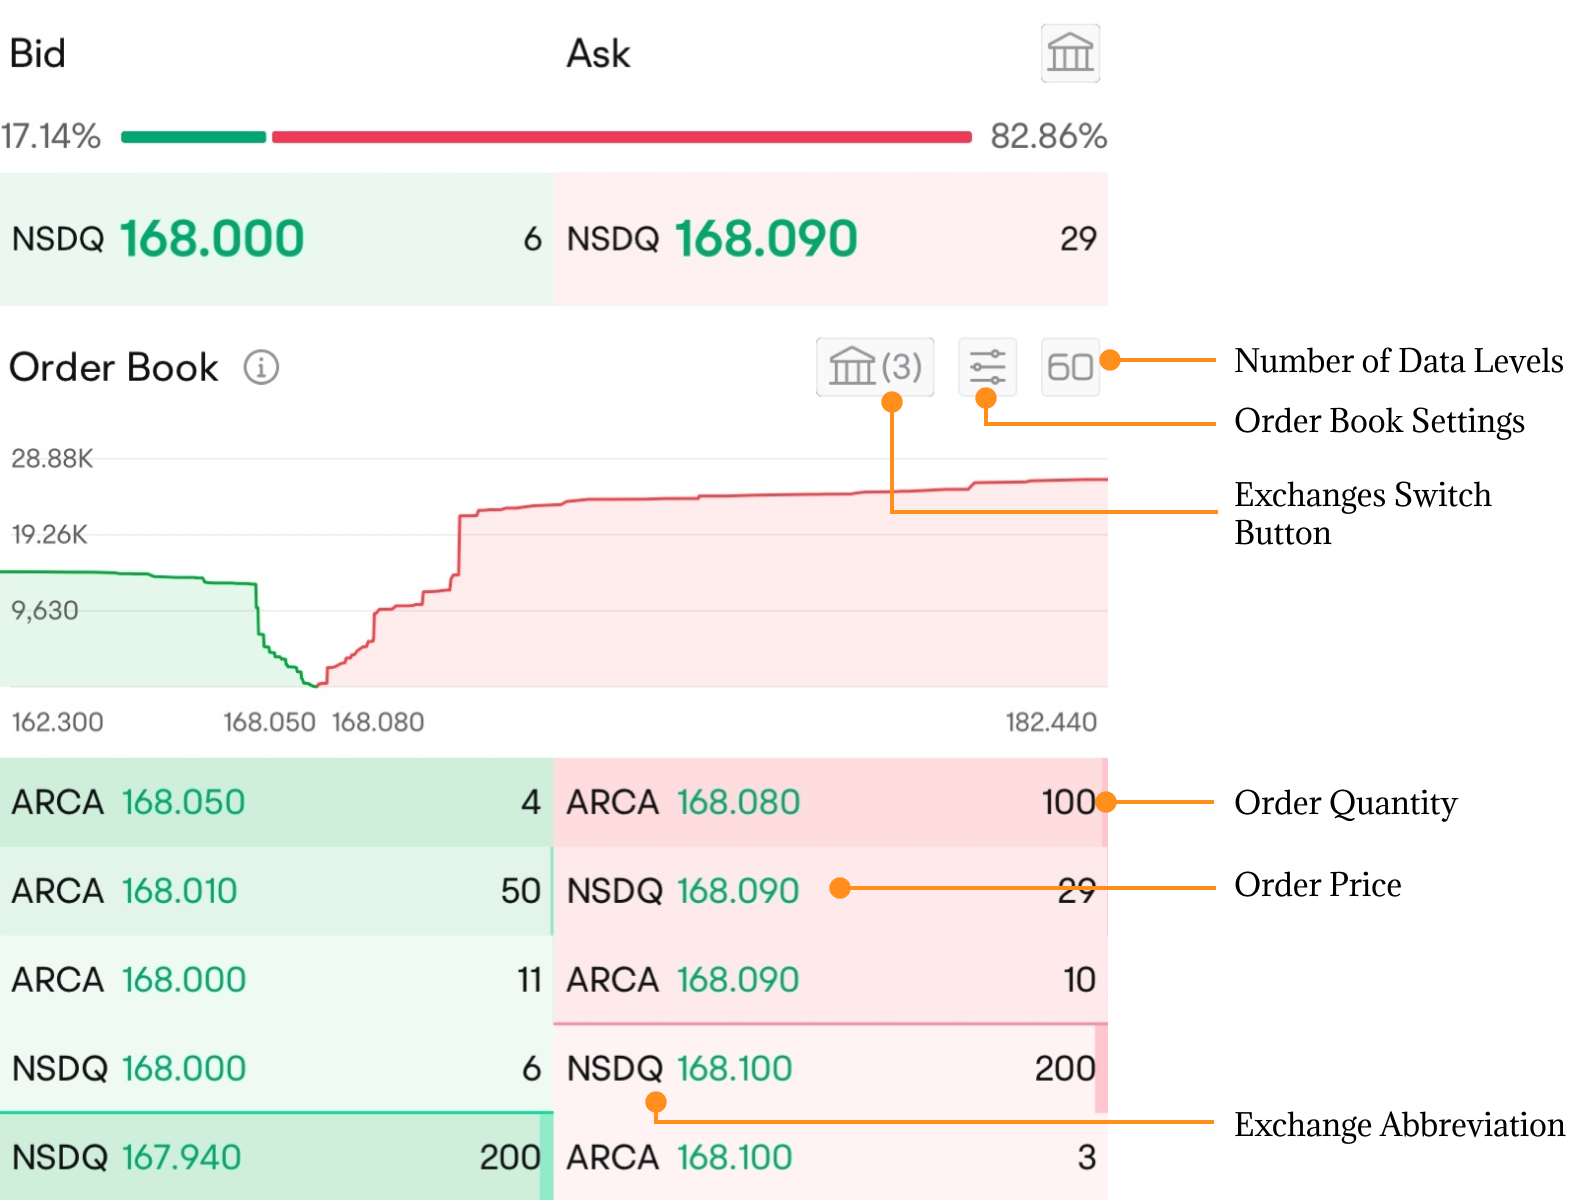Screen dimensions: 1572x1200
Task: Click NSDQ 167.940 bid row
Action: coord(276,1157)
